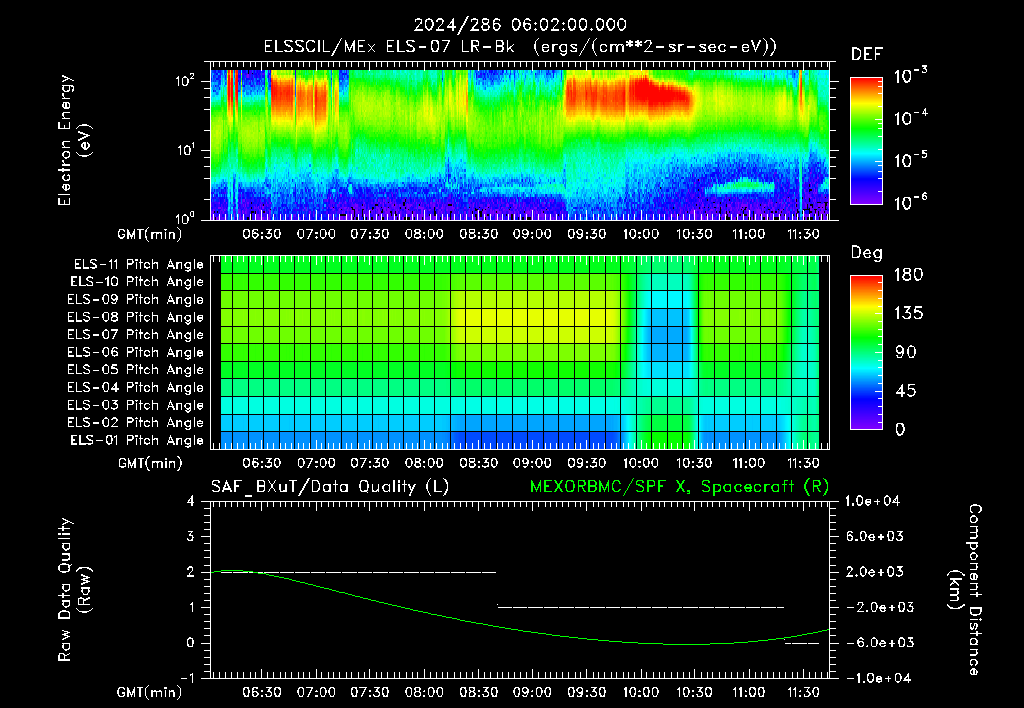Click the white data quality line at level 2
The image size is (1024, 708).
[359, 572]
